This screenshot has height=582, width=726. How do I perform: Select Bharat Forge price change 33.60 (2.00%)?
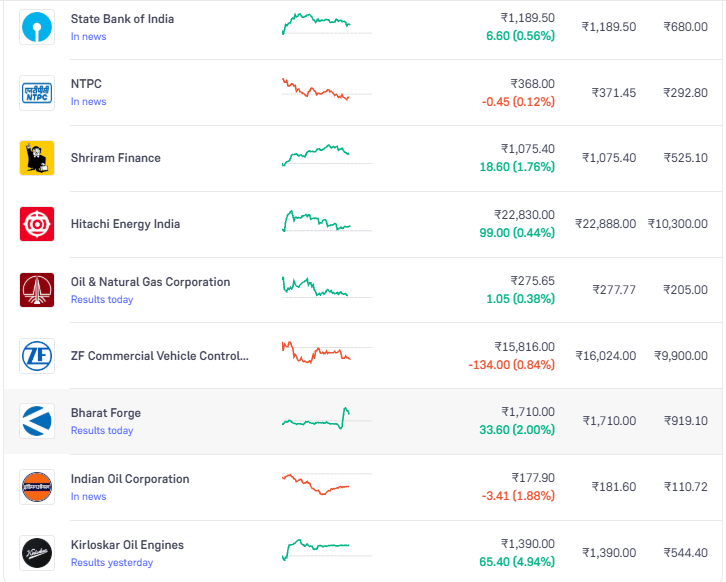[x=517, y=430]
